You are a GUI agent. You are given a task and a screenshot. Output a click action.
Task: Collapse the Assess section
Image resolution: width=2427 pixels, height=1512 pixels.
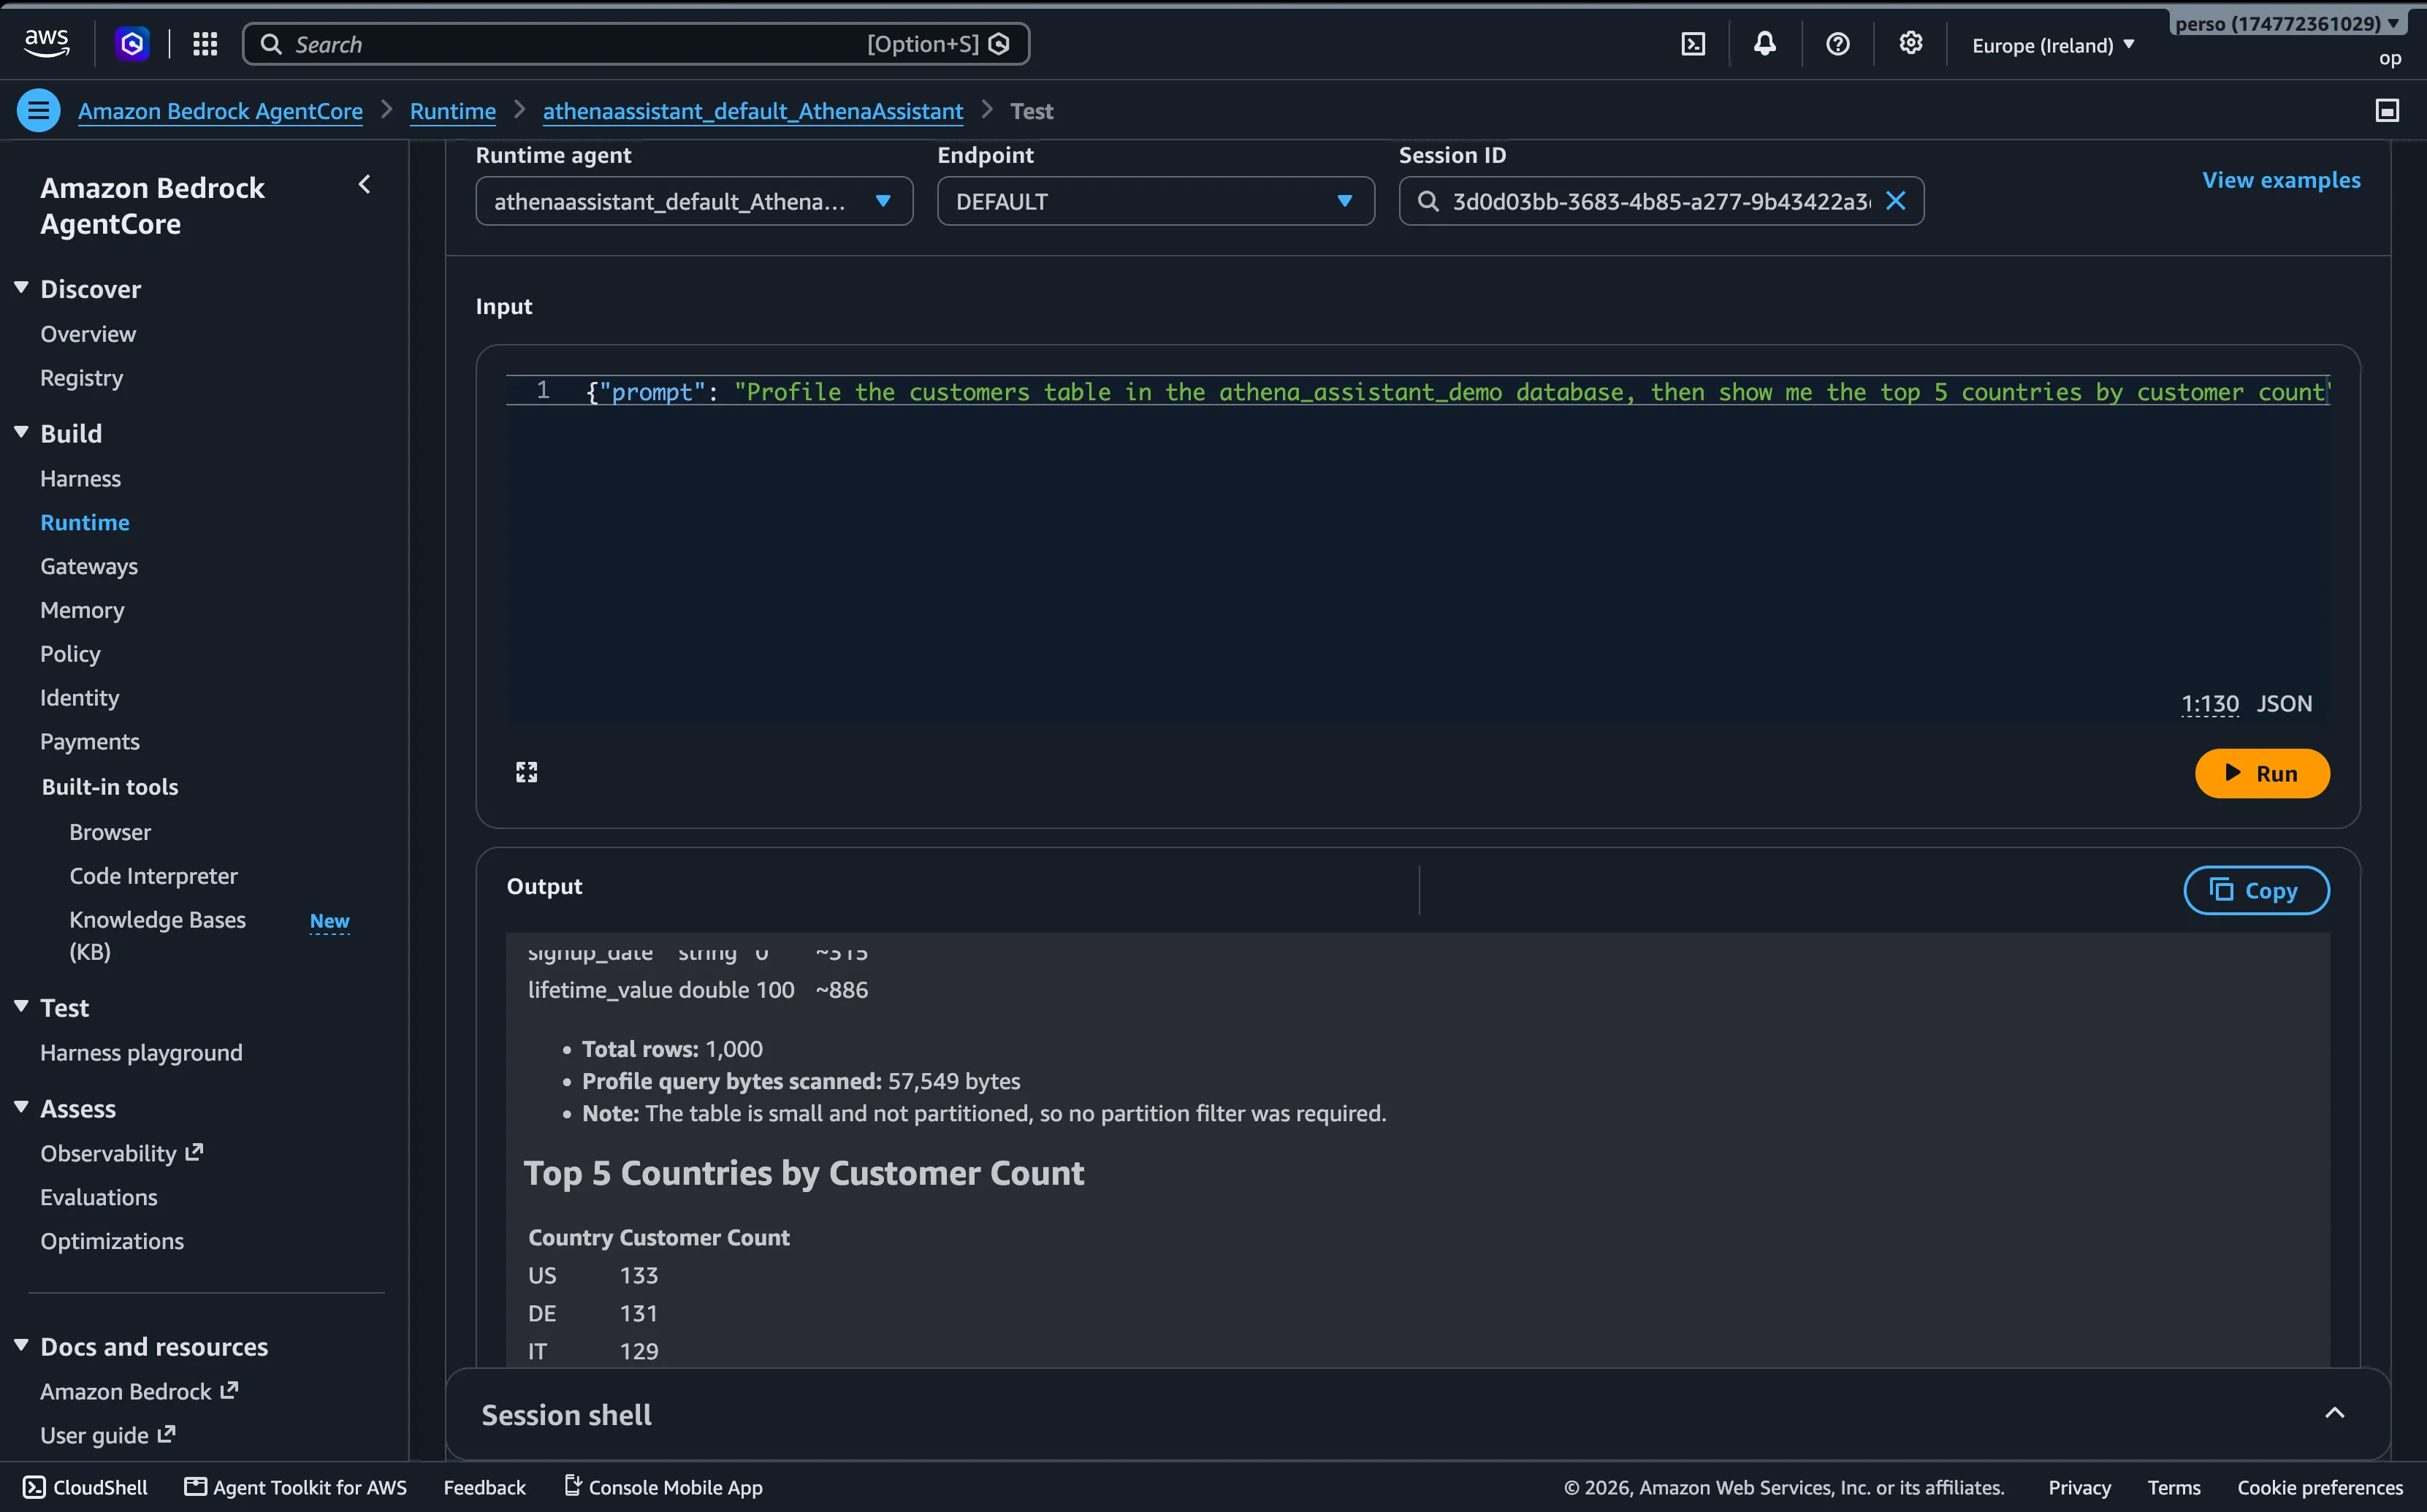click(21, 1107)
